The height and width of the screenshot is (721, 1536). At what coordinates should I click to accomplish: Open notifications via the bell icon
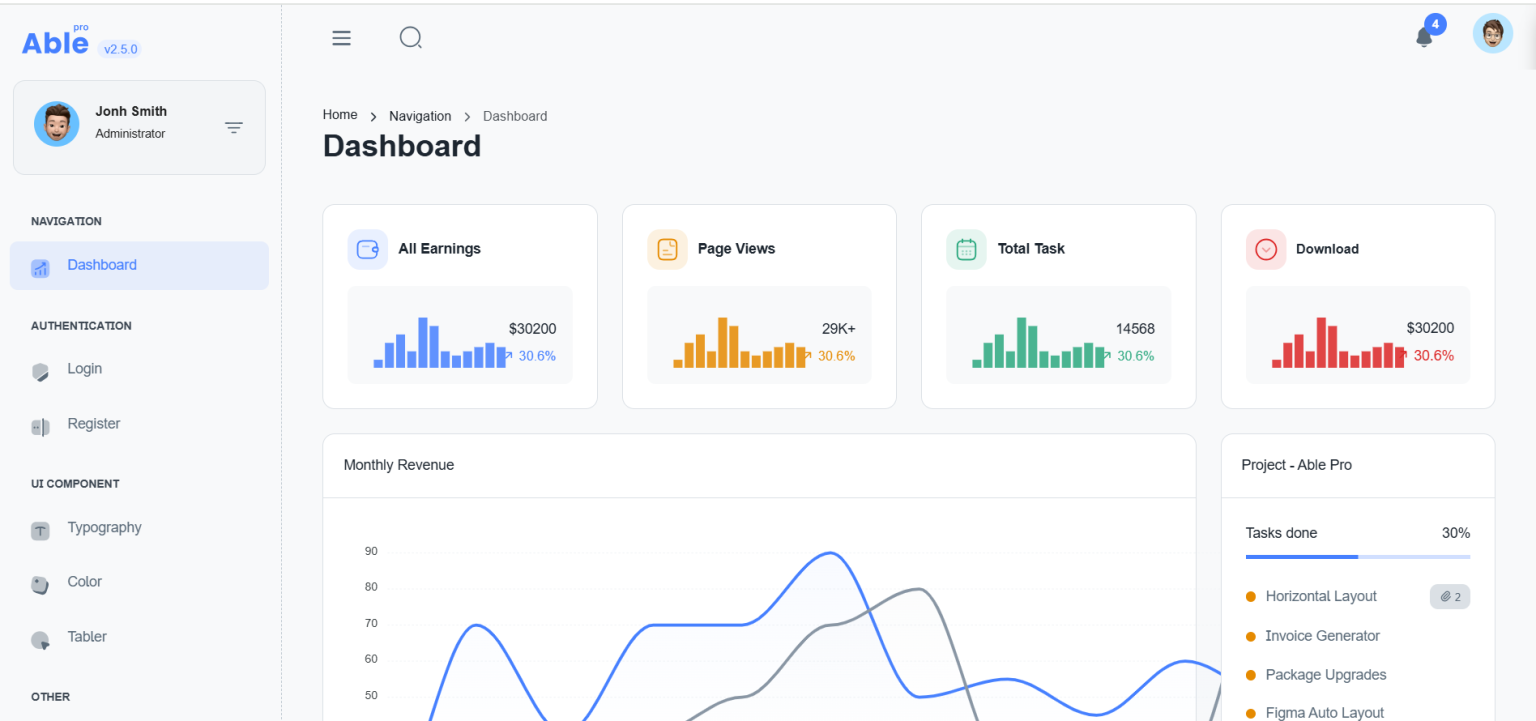1424,36
